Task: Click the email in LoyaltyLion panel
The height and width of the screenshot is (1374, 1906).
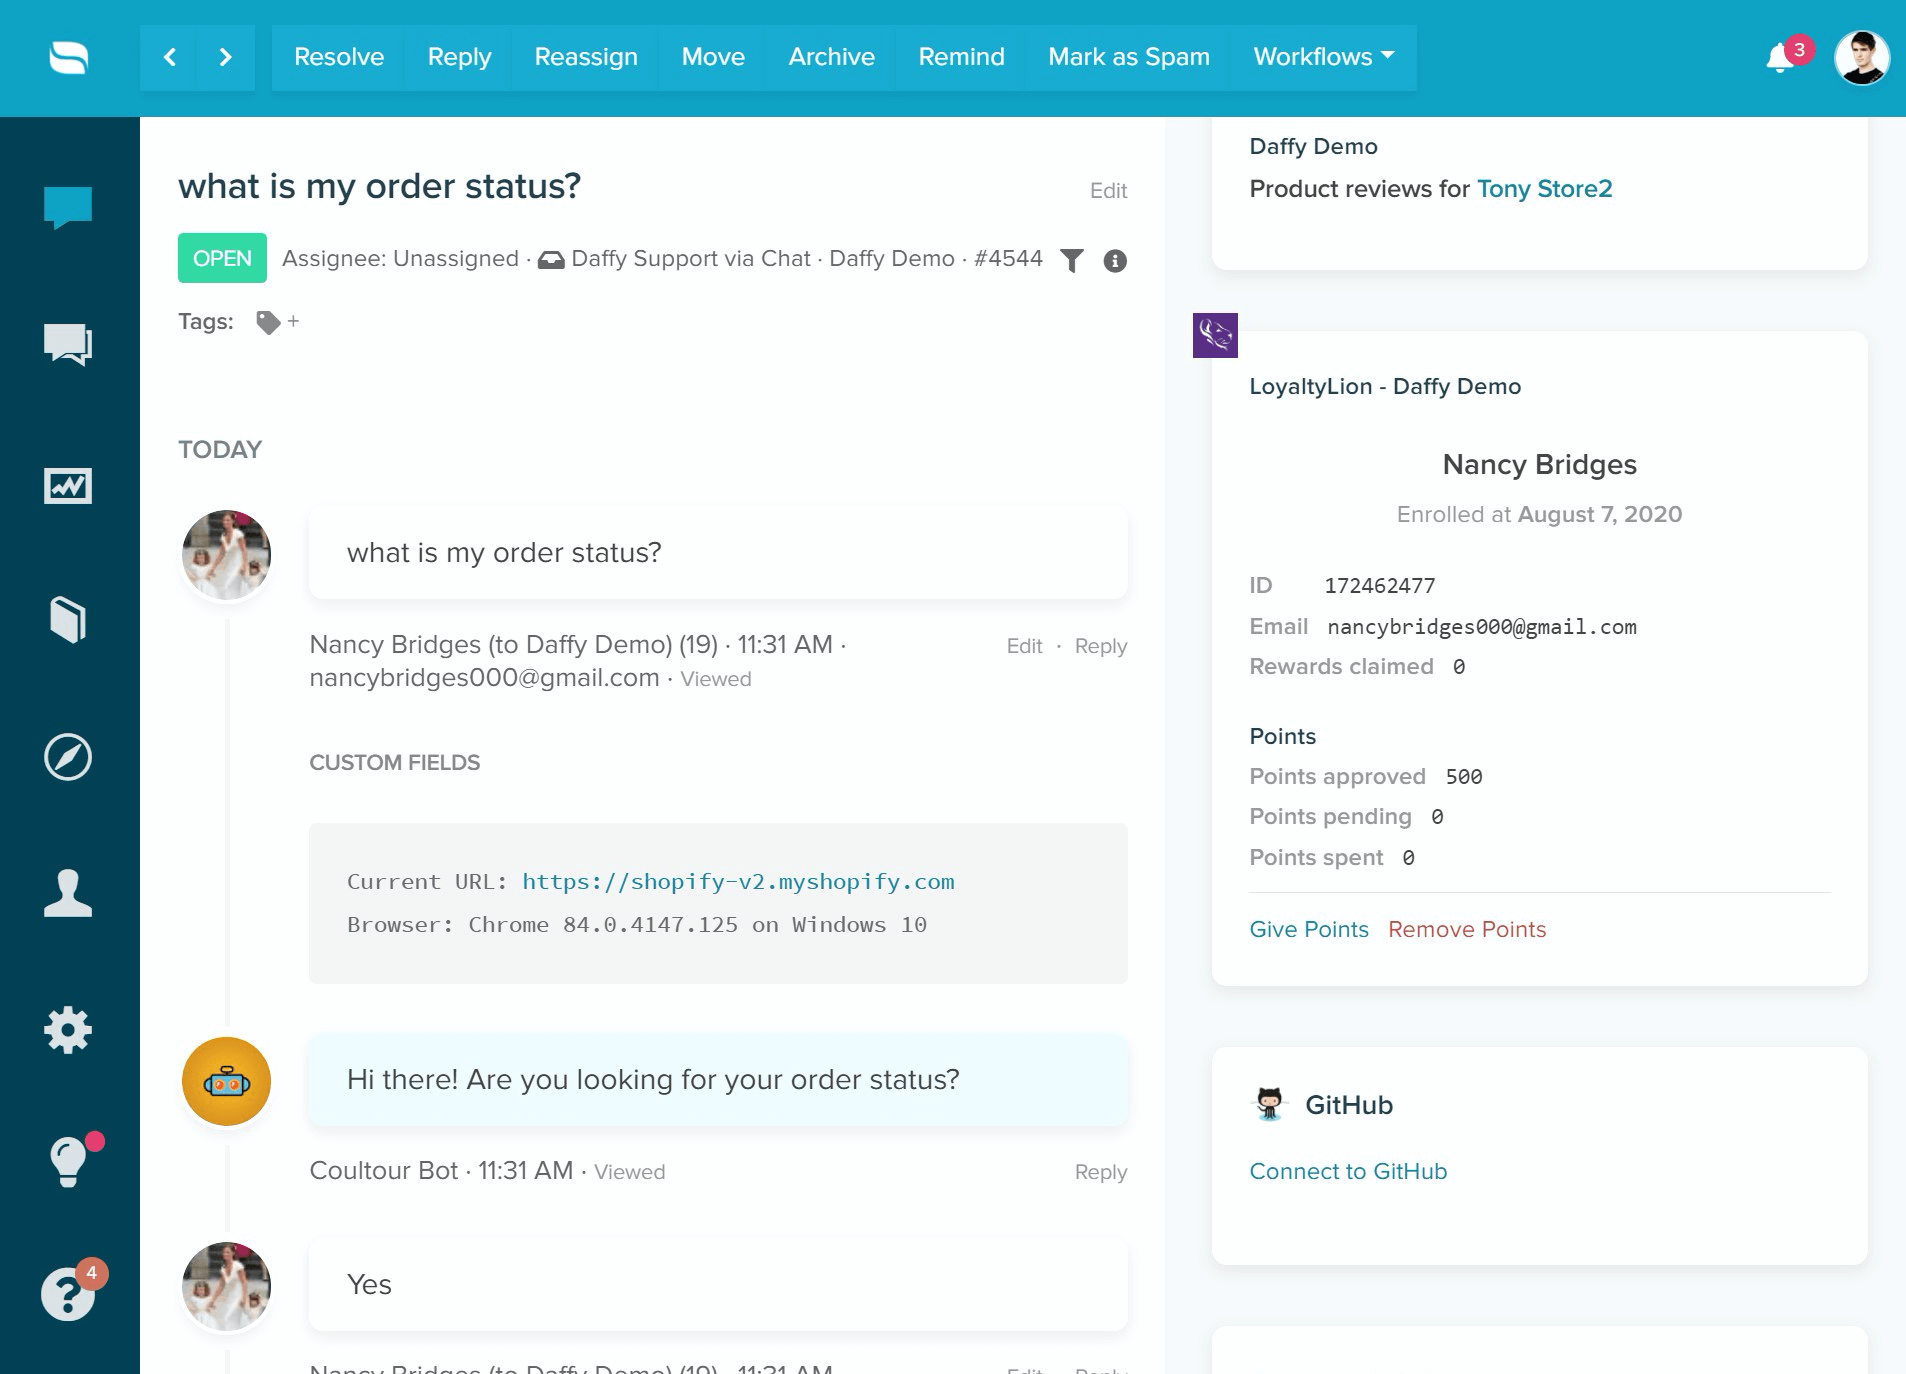Action: pos(1481,627)
